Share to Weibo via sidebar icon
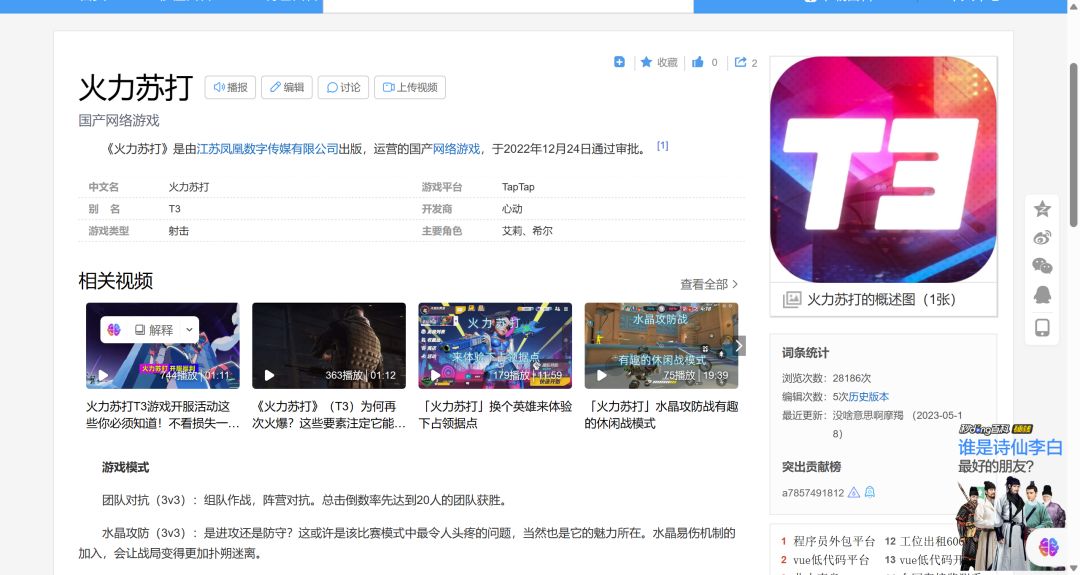Image resolution: width=1080 pixels, height=575 pixels. pyautogui.click(x=1042, y=238)
